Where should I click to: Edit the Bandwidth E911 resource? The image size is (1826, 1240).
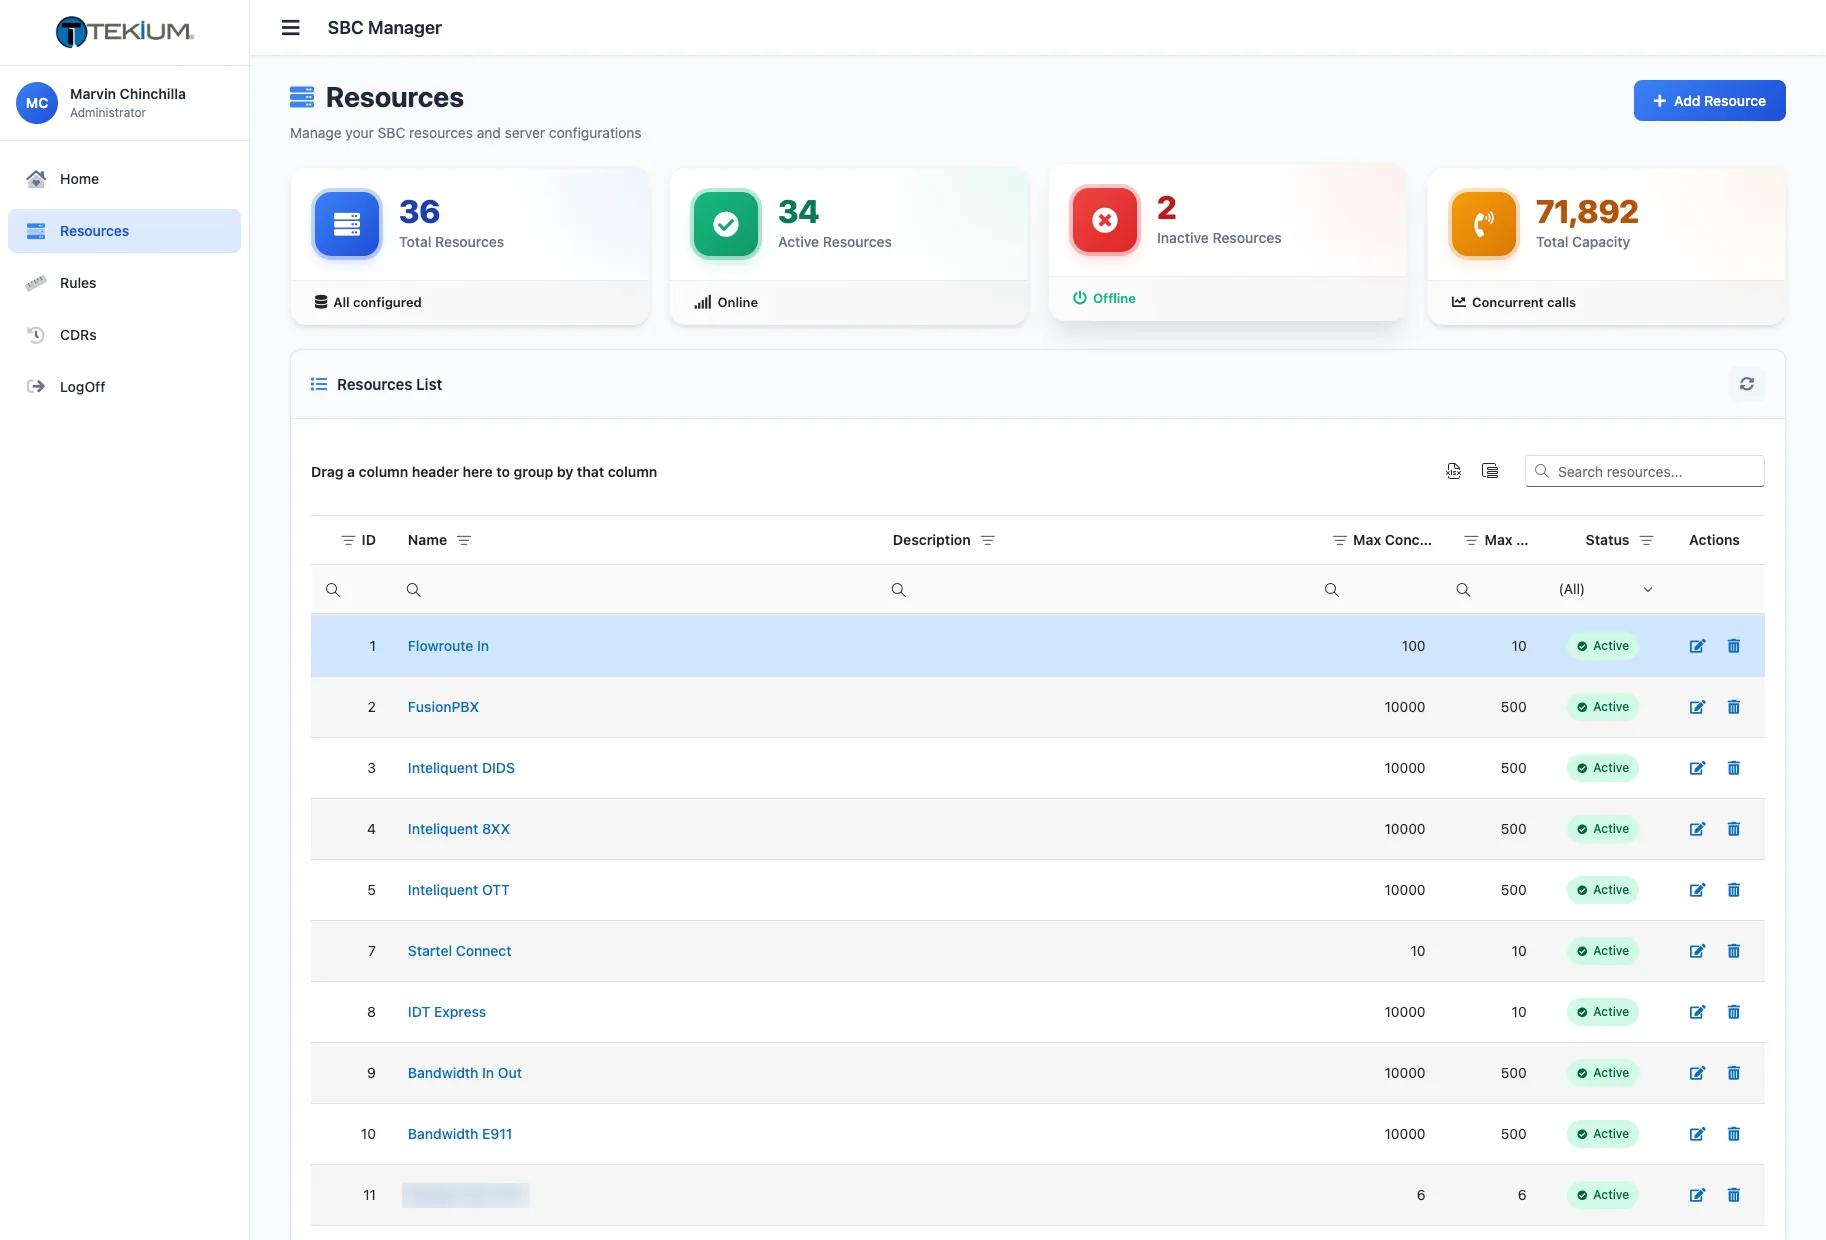tap(1697, 1134)
